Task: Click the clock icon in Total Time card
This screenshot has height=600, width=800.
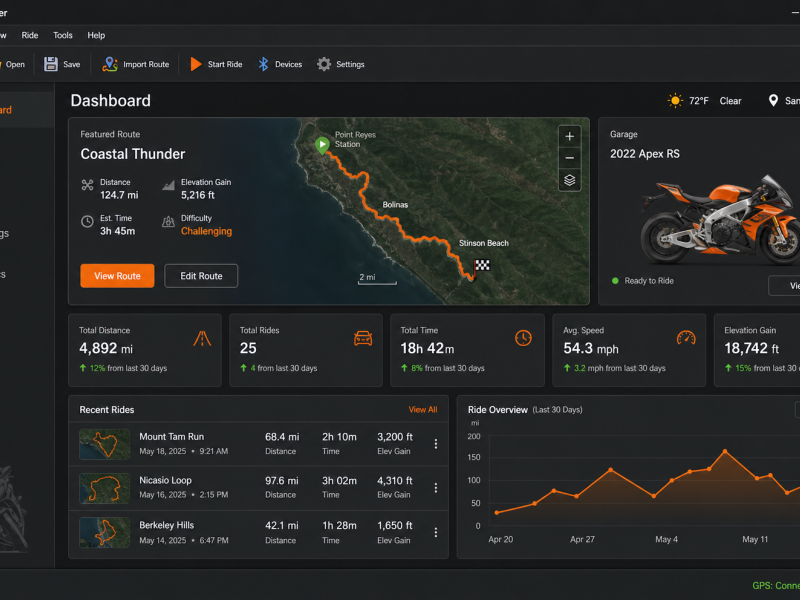Action: click(x=523, y=338)
